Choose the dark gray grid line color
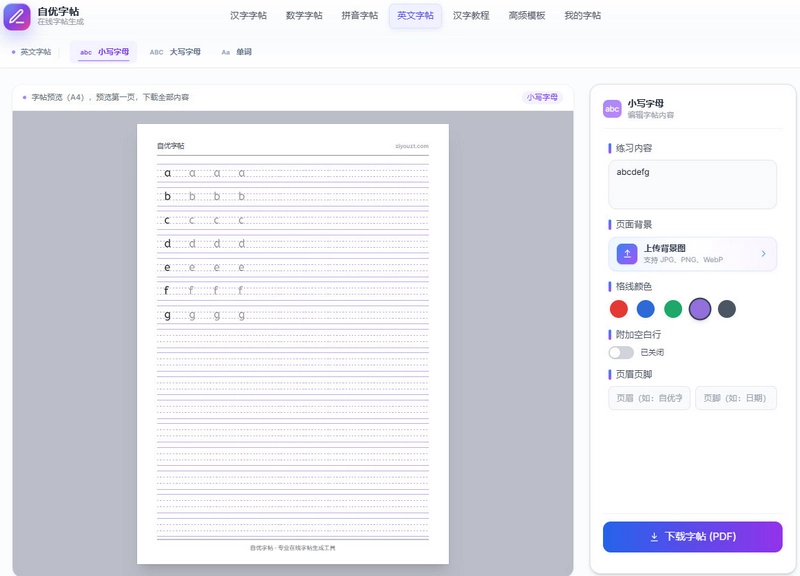The image size is (800, 576). pyautogui.click(x=727, y=309)
